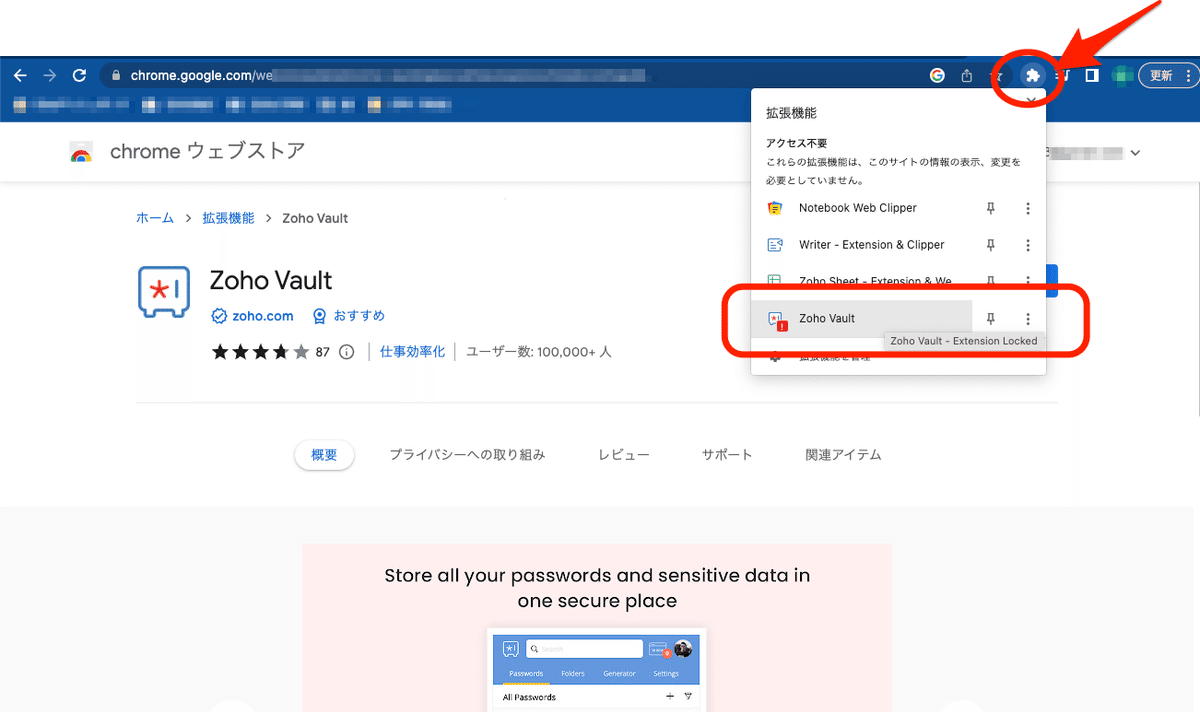Bookmark this page with star icon
This screenshot has height=712, width=1200.
(996, 75)
